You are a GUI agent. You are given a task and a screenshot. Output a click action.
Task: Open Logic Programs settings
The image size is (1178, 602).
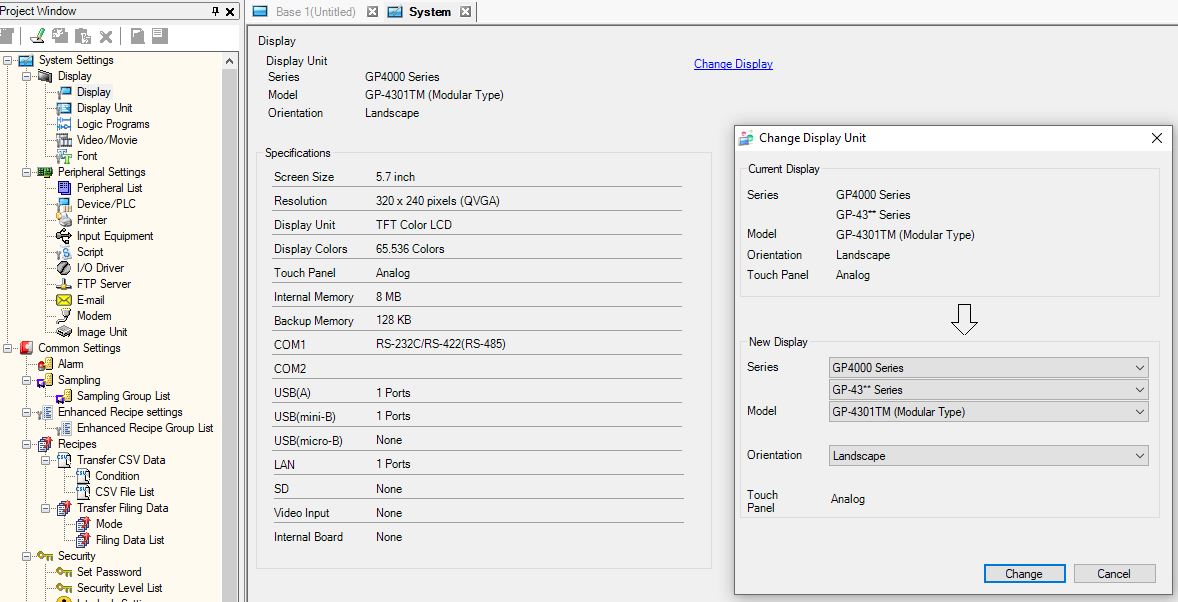click(x=113, y=124)
